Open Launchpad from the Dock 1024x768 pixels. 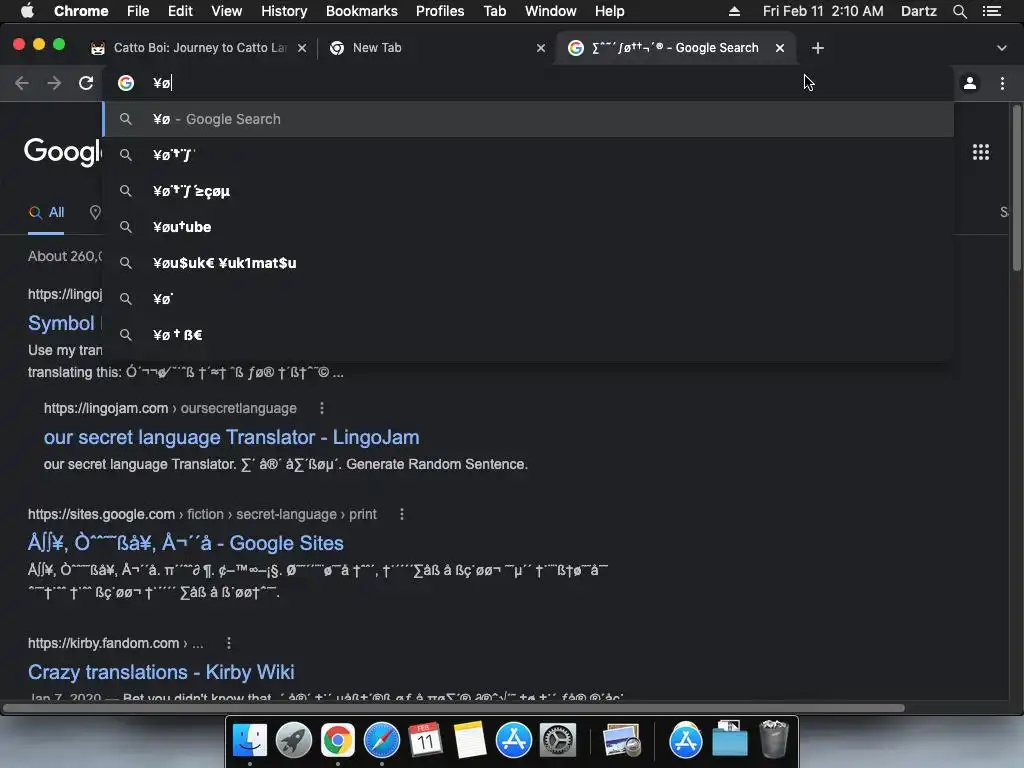tap(293, 740)
